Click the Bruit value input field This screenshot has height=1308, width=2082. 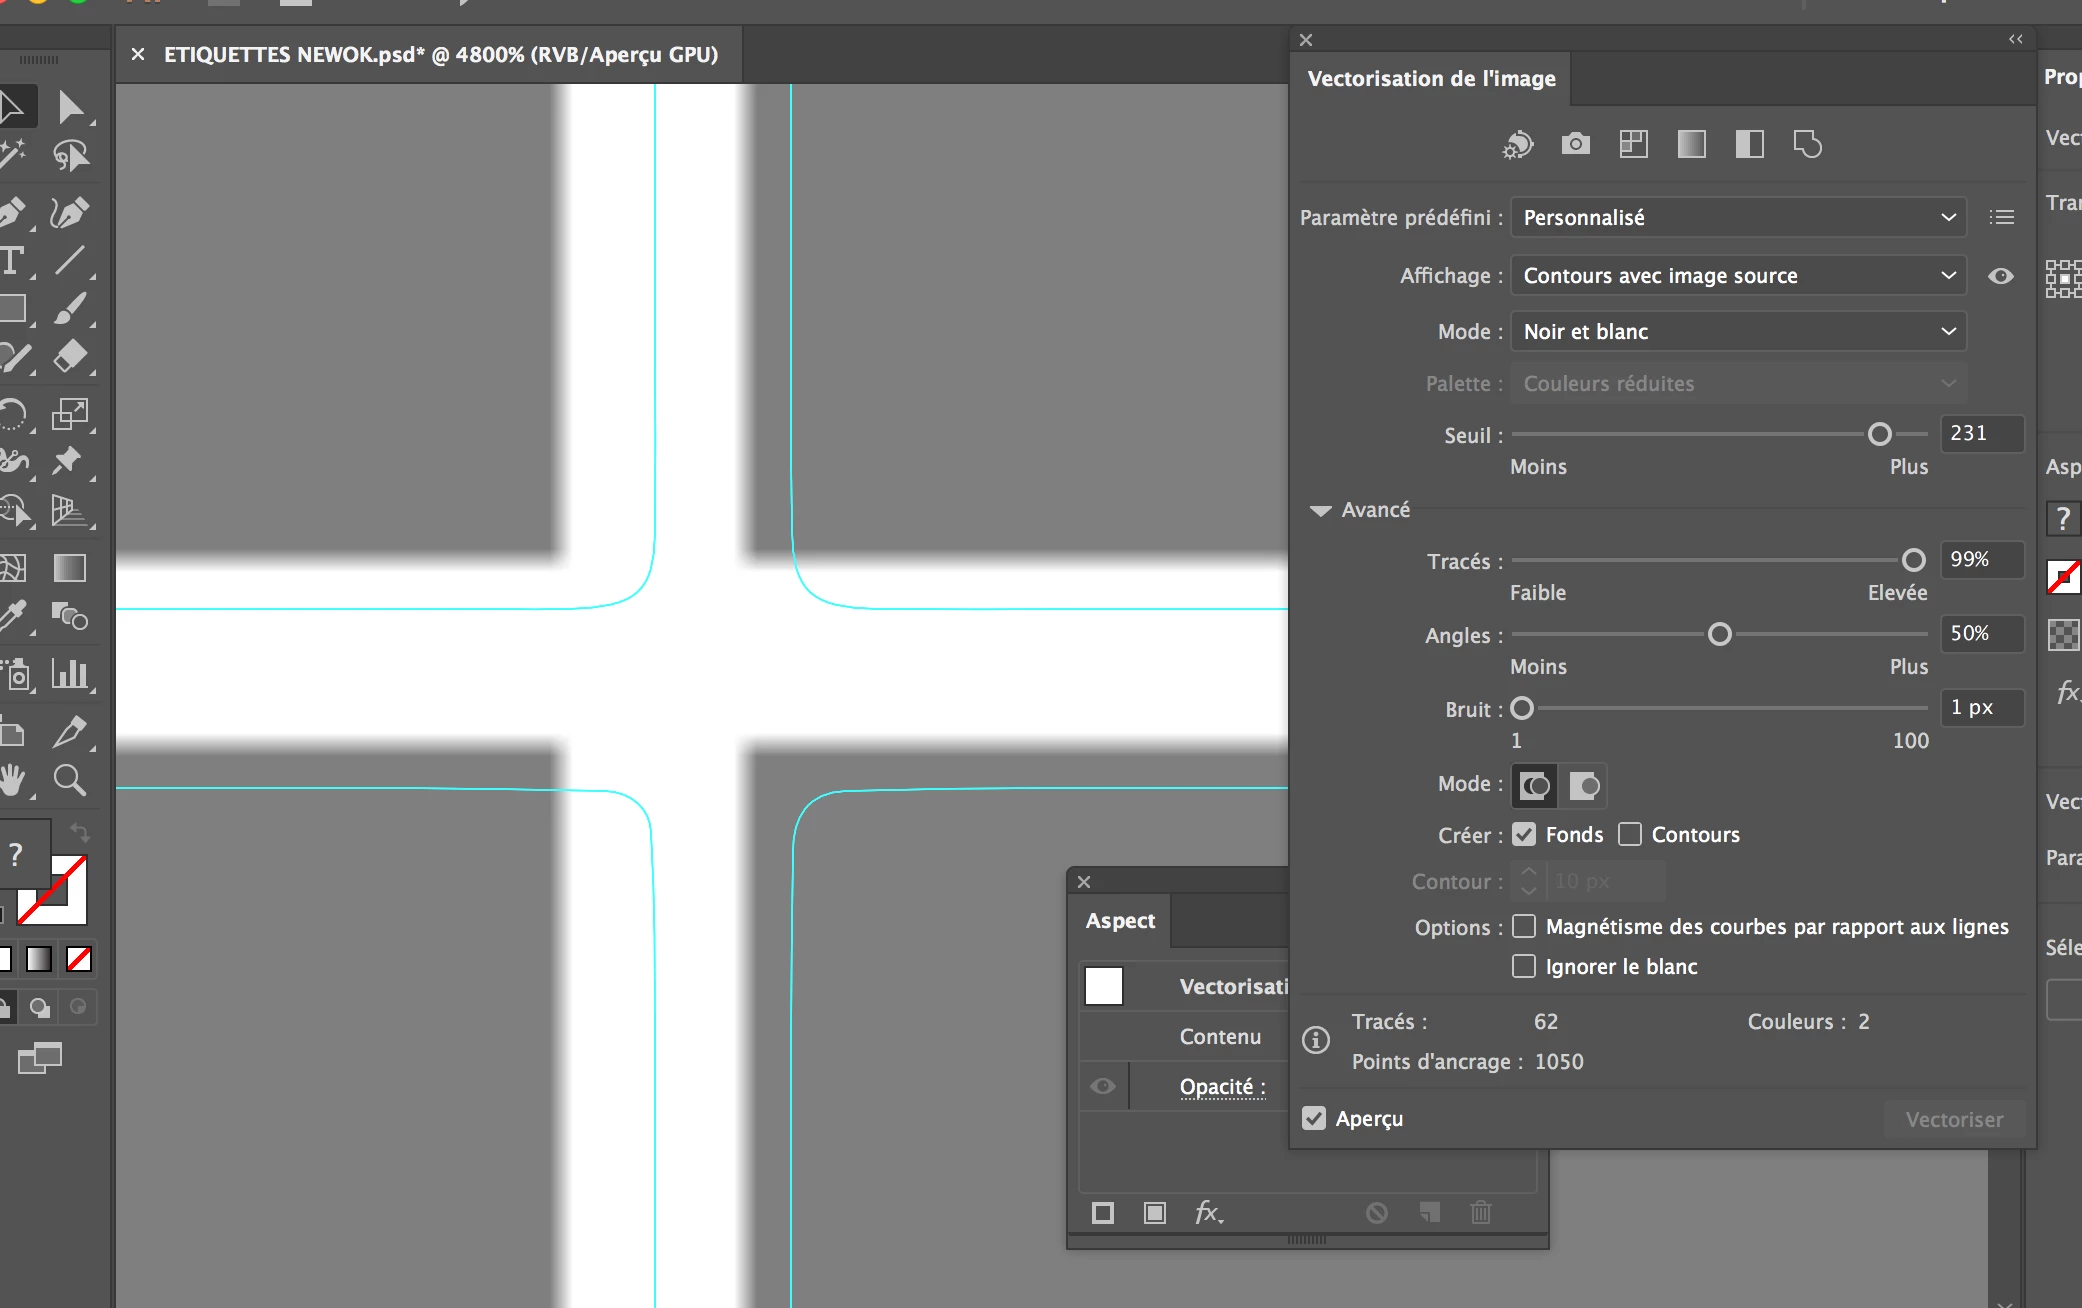pos(1981,708)
